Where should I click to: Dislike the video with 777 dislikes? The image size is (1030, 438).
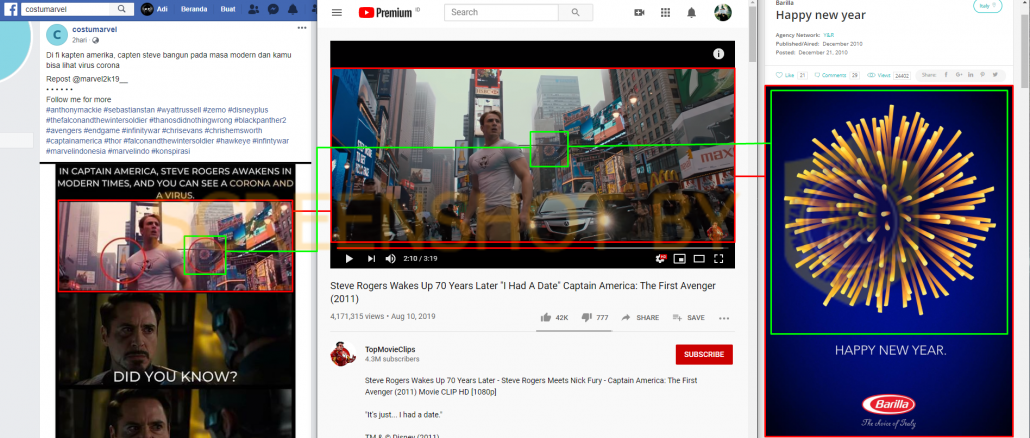pyautogui.click(x=594, y=318)
